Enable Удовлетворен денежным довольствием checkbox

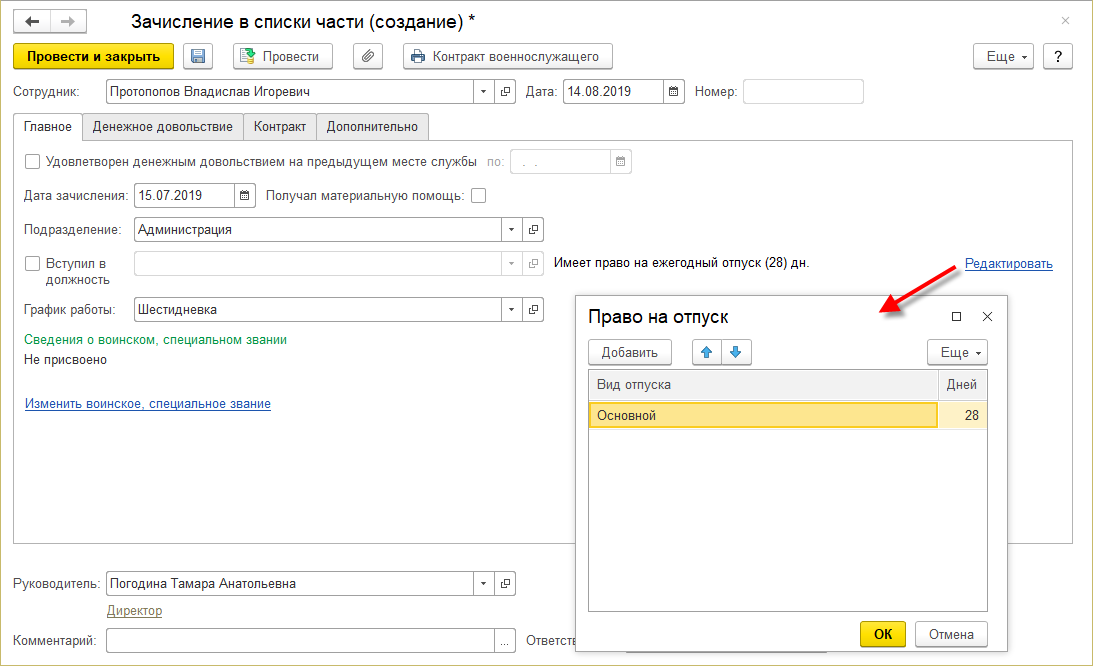click(x=32, y=161)
